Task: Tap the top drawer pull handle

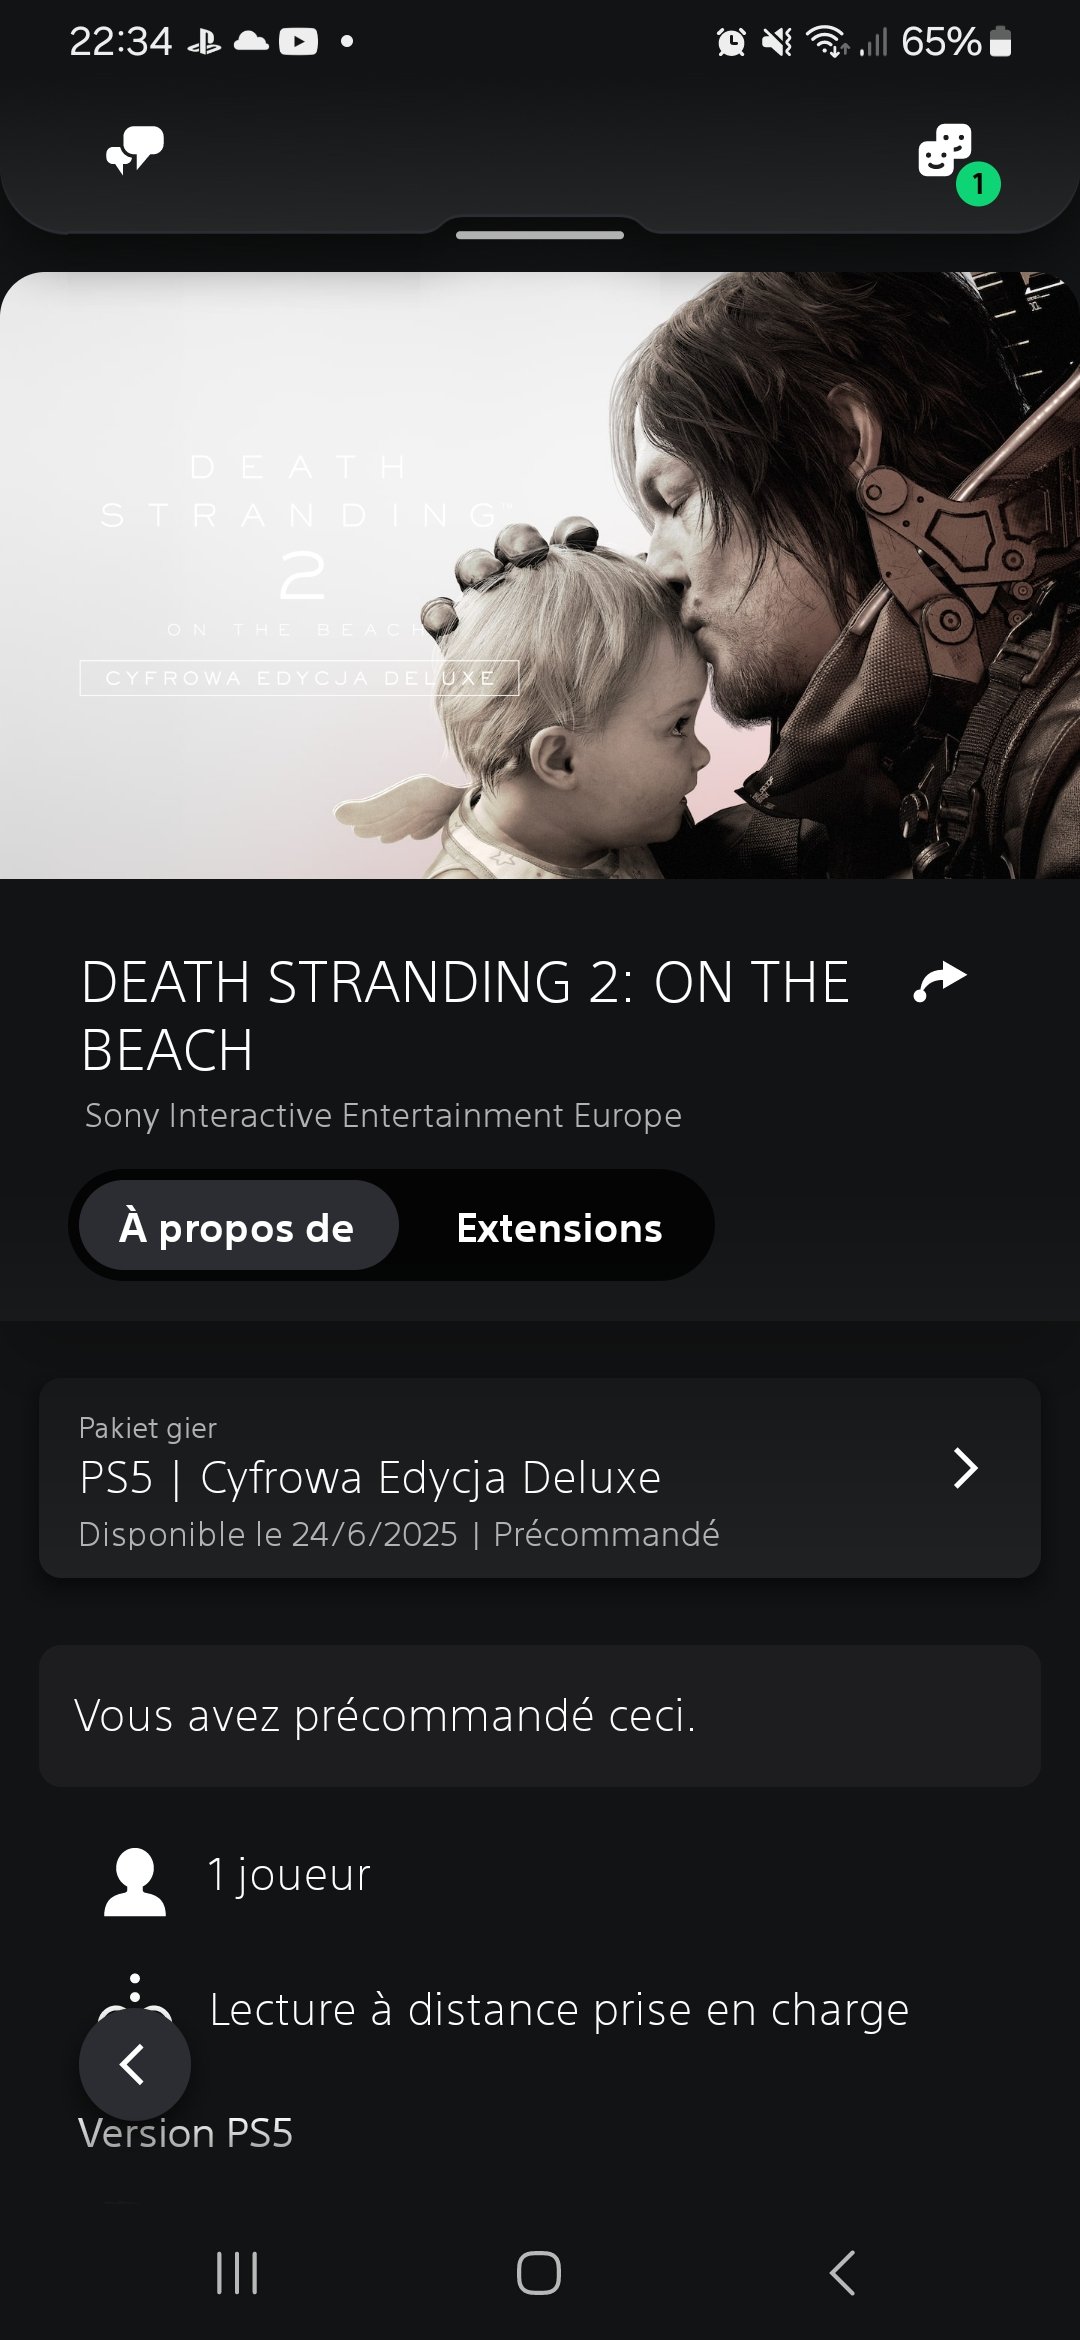Action: (540, 235)
